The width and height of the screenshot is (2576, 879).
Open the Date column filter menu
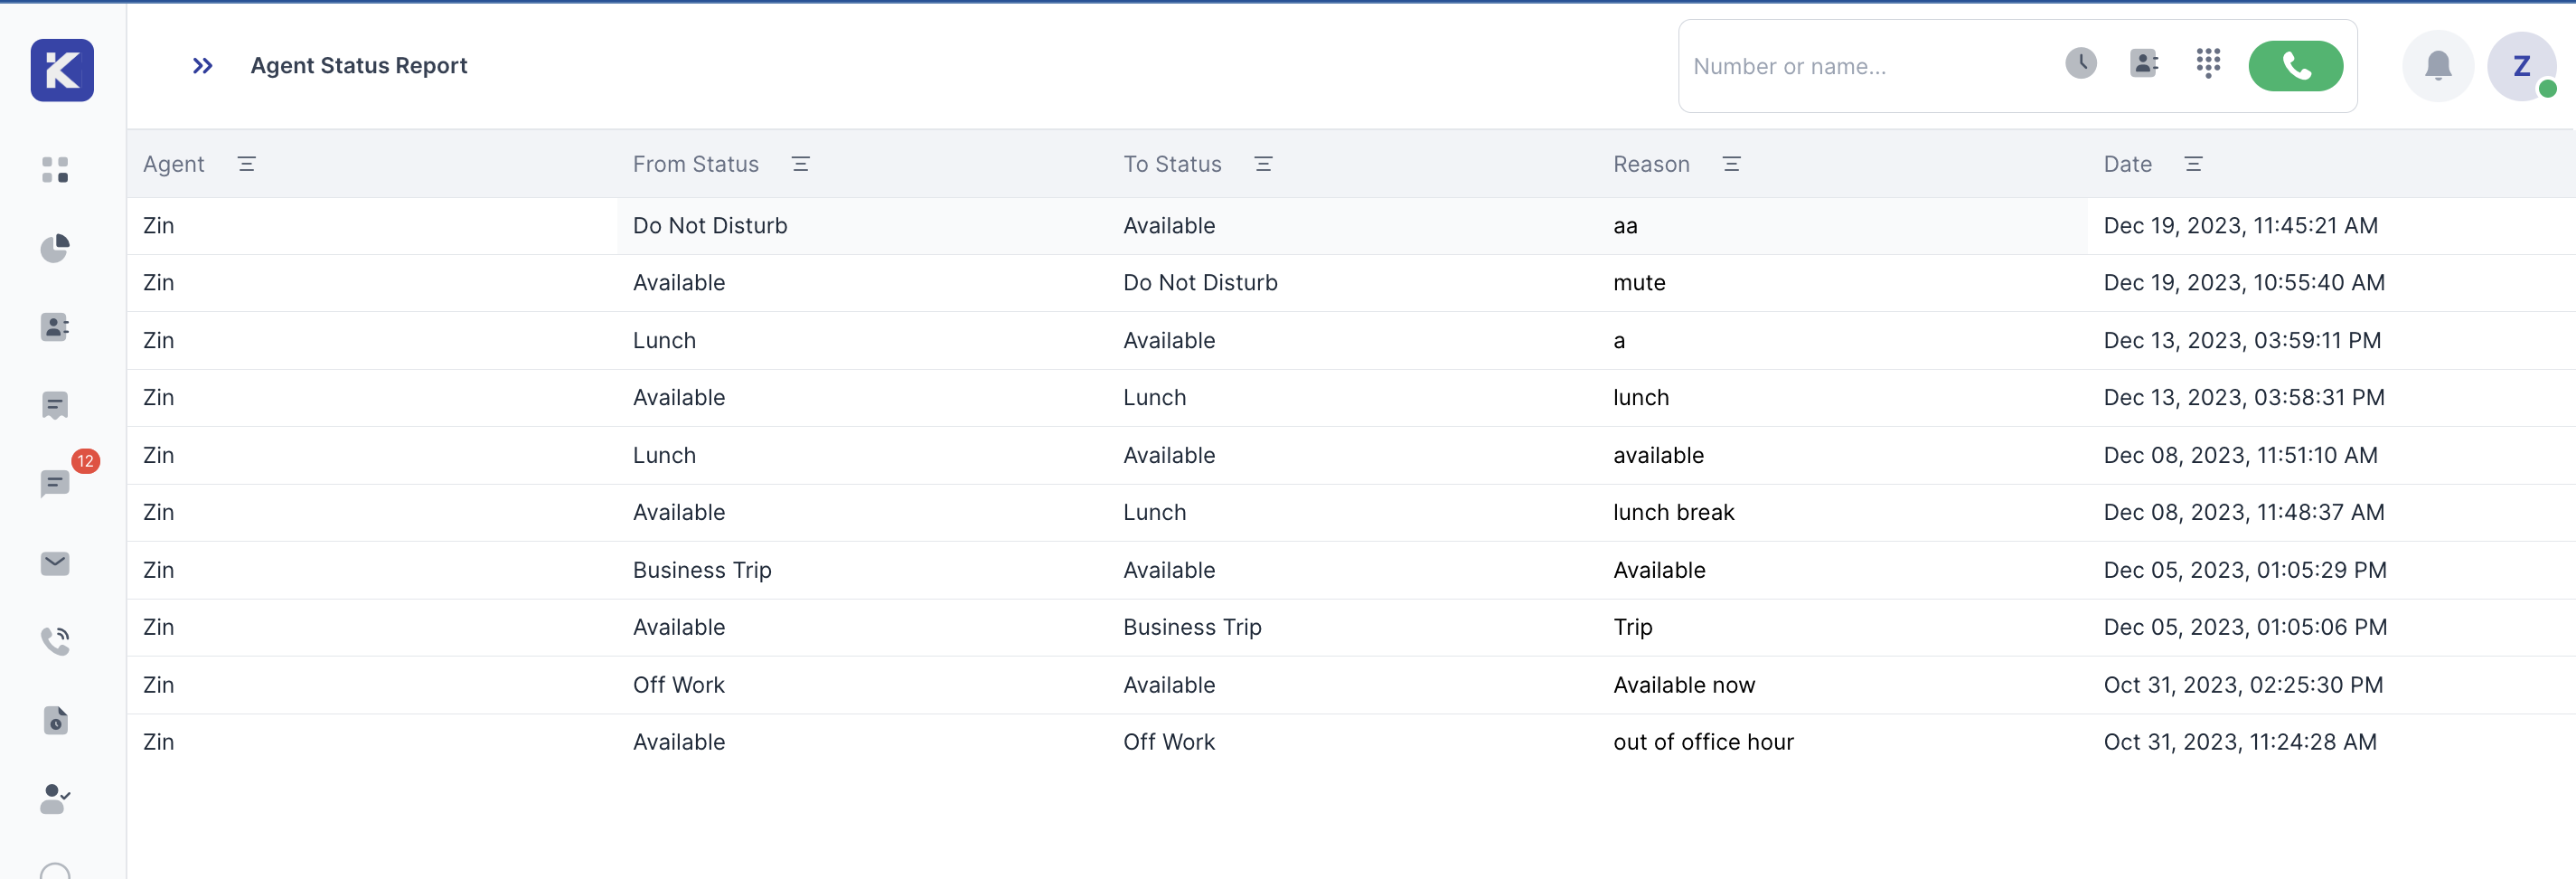coord(2193,164)
